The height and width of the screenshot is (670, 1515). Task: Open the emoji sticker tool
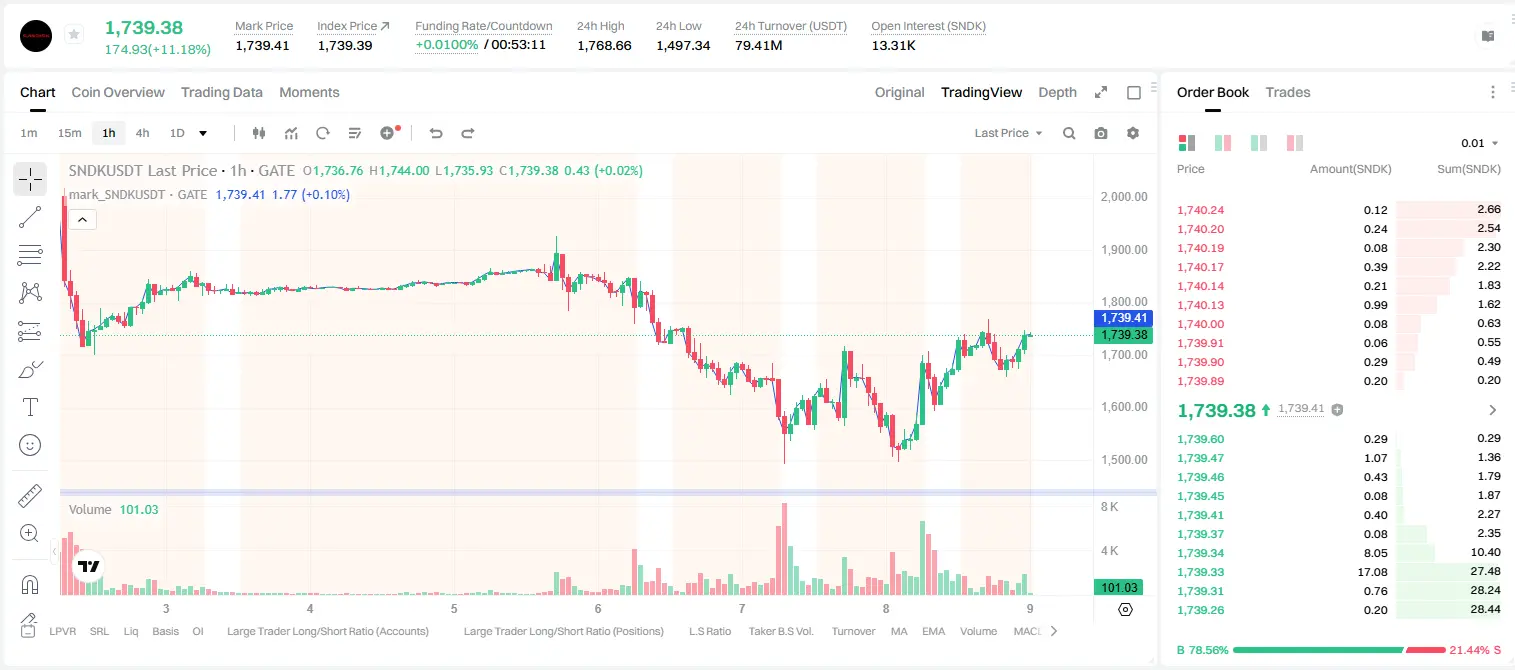click(x=30, y=445)
